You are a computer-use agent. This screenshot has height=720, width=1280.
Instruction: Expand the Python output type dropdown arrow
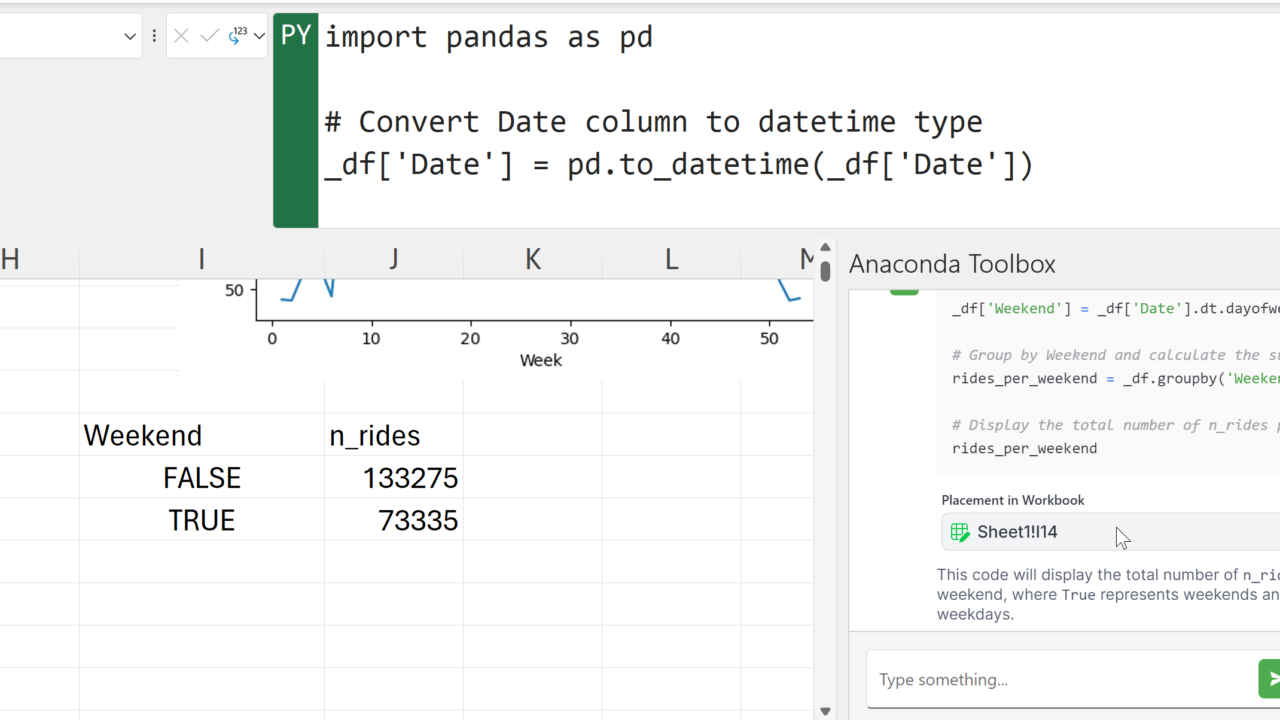(x=259, y=36)
